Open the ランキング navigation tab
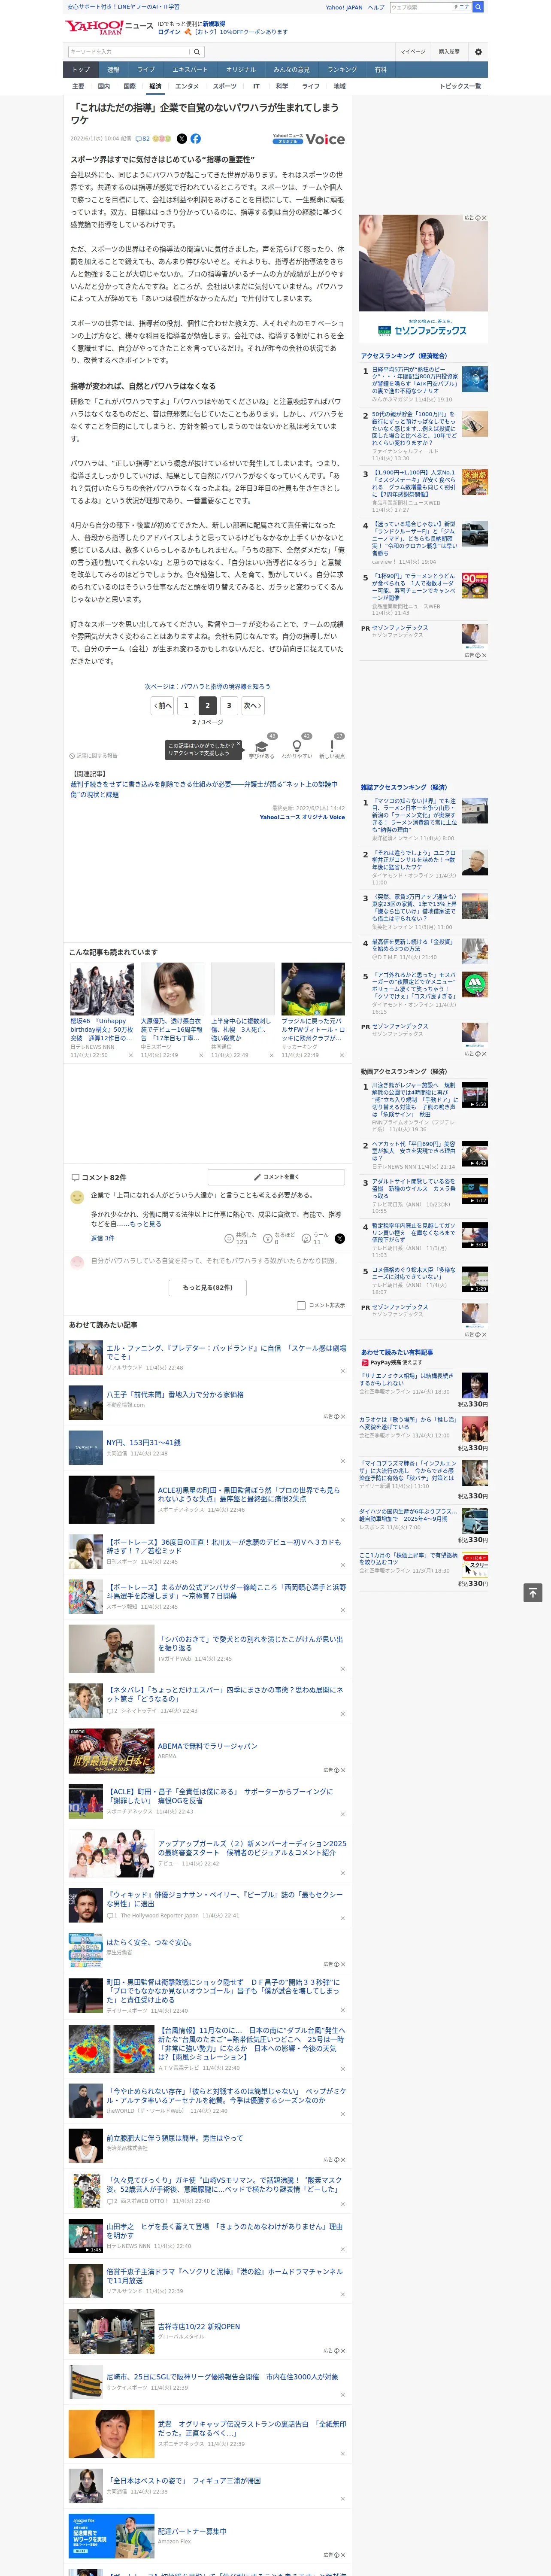551x2576 pixels. 342,70
